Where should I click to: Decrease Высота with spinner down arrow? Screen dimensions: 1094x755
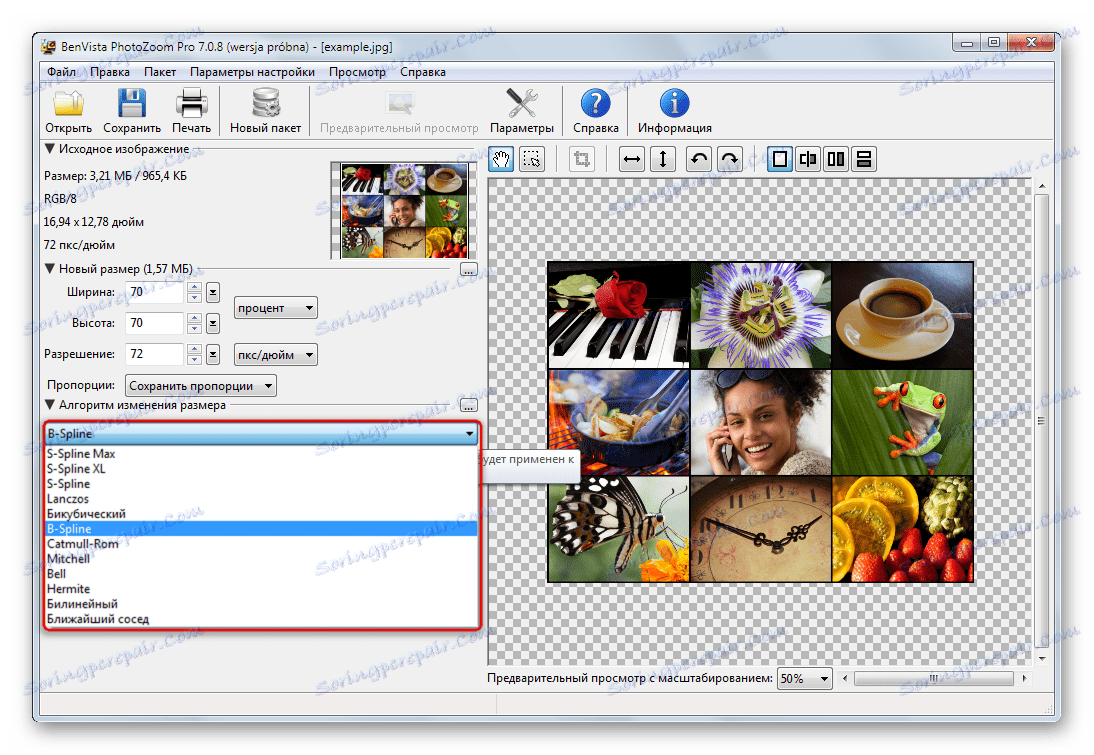[x=195, y=329]
